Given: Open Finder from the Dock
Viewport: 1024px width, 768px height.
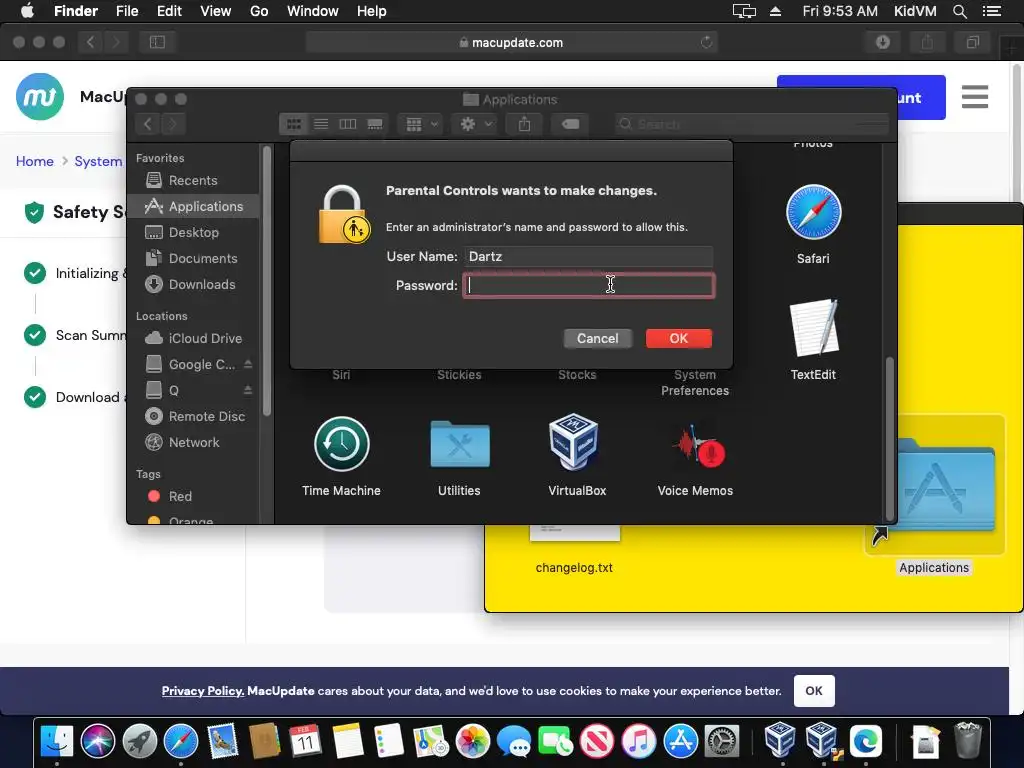Looking at the screenshot, I should coord(57,741).
